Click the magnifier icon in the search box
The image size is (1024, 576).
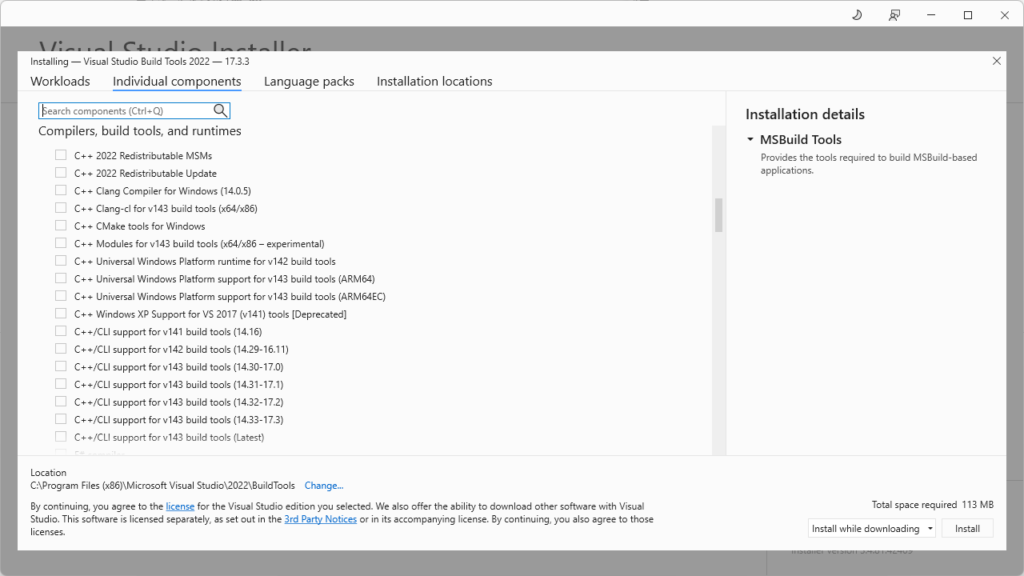(220, 110)
